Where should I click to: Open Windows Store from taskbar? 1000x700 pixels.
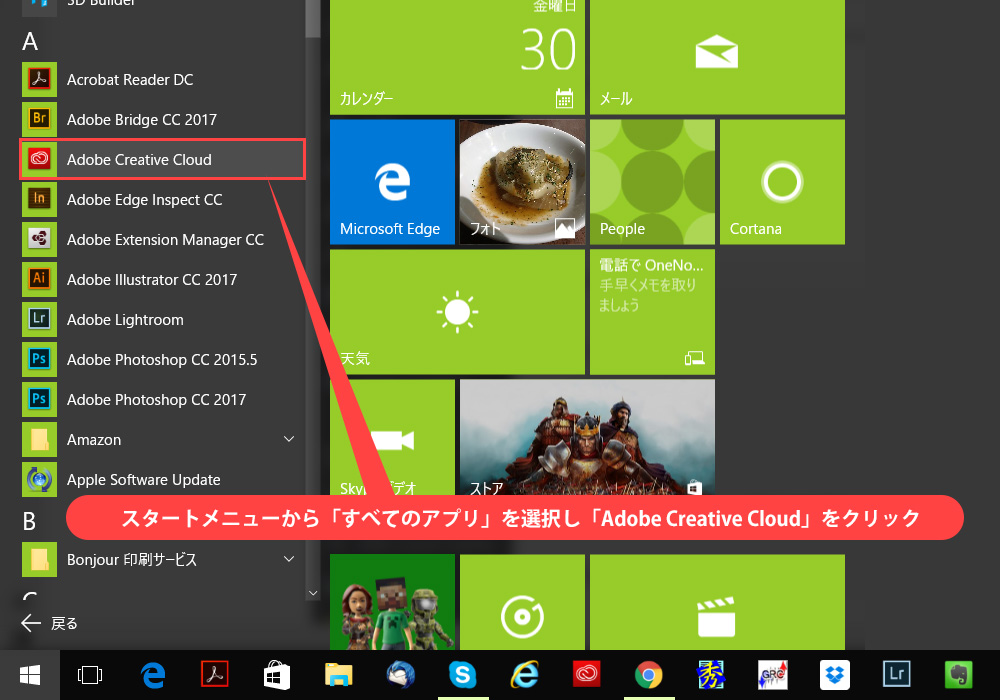[x=277, y=675]
